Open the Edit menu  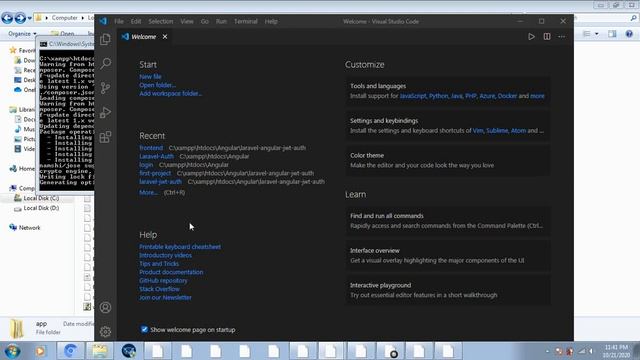pyautogui.click(x=136, y=21)
